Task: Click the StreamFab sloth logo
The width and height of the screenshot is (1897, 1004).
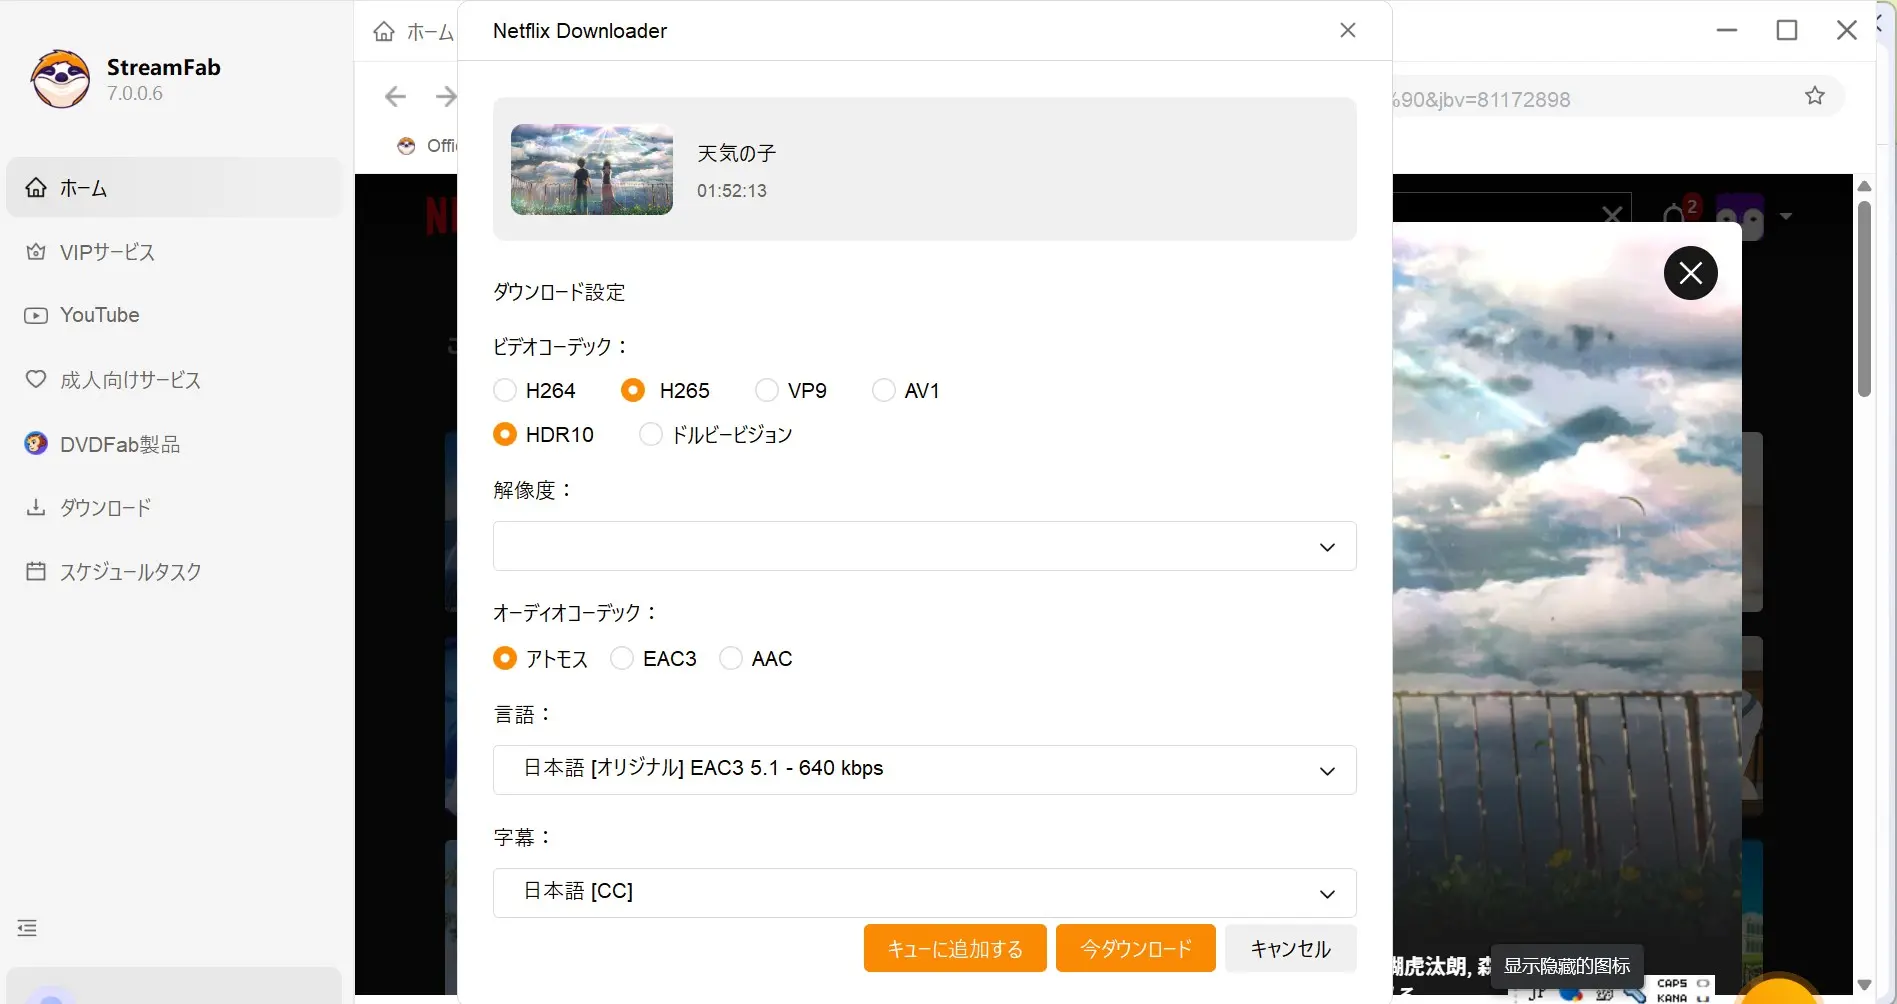Action: [60, 79]
